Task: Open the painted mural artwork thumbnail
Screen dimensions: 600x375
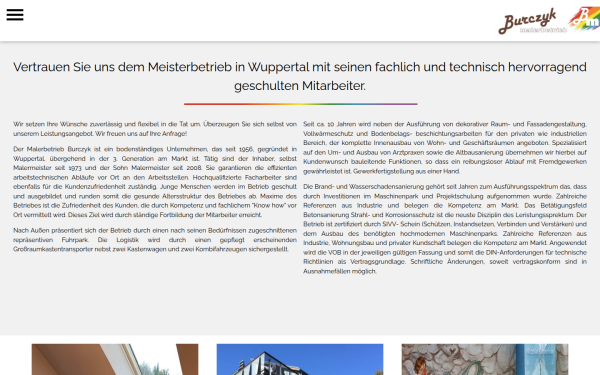Action: coord(485,359)
